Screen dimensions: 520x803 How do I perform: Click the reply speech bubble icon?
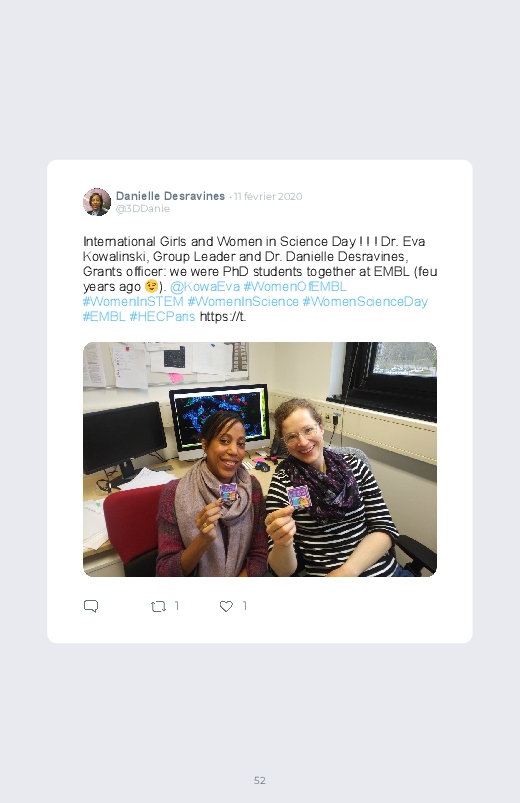point(91,606)
